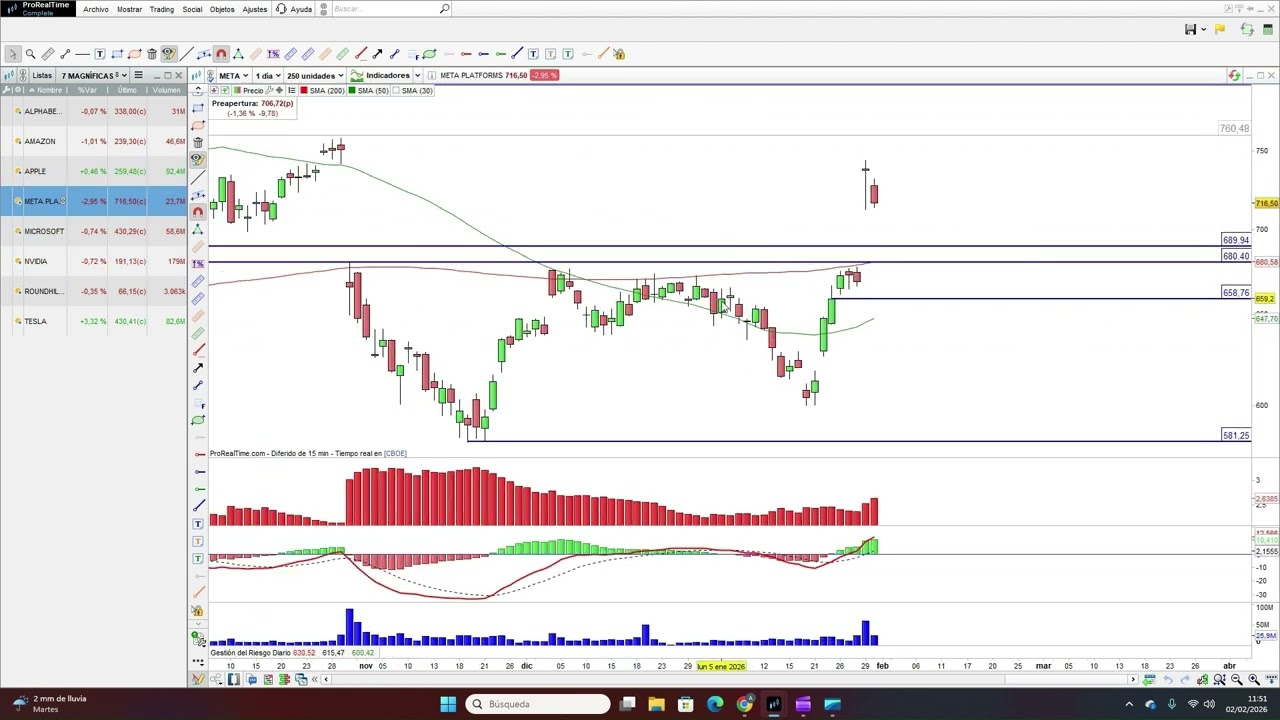Toggle the eye show/hide objects tool in top toolbar
This screenshot has width=1280, height=720.
point(169,54)
